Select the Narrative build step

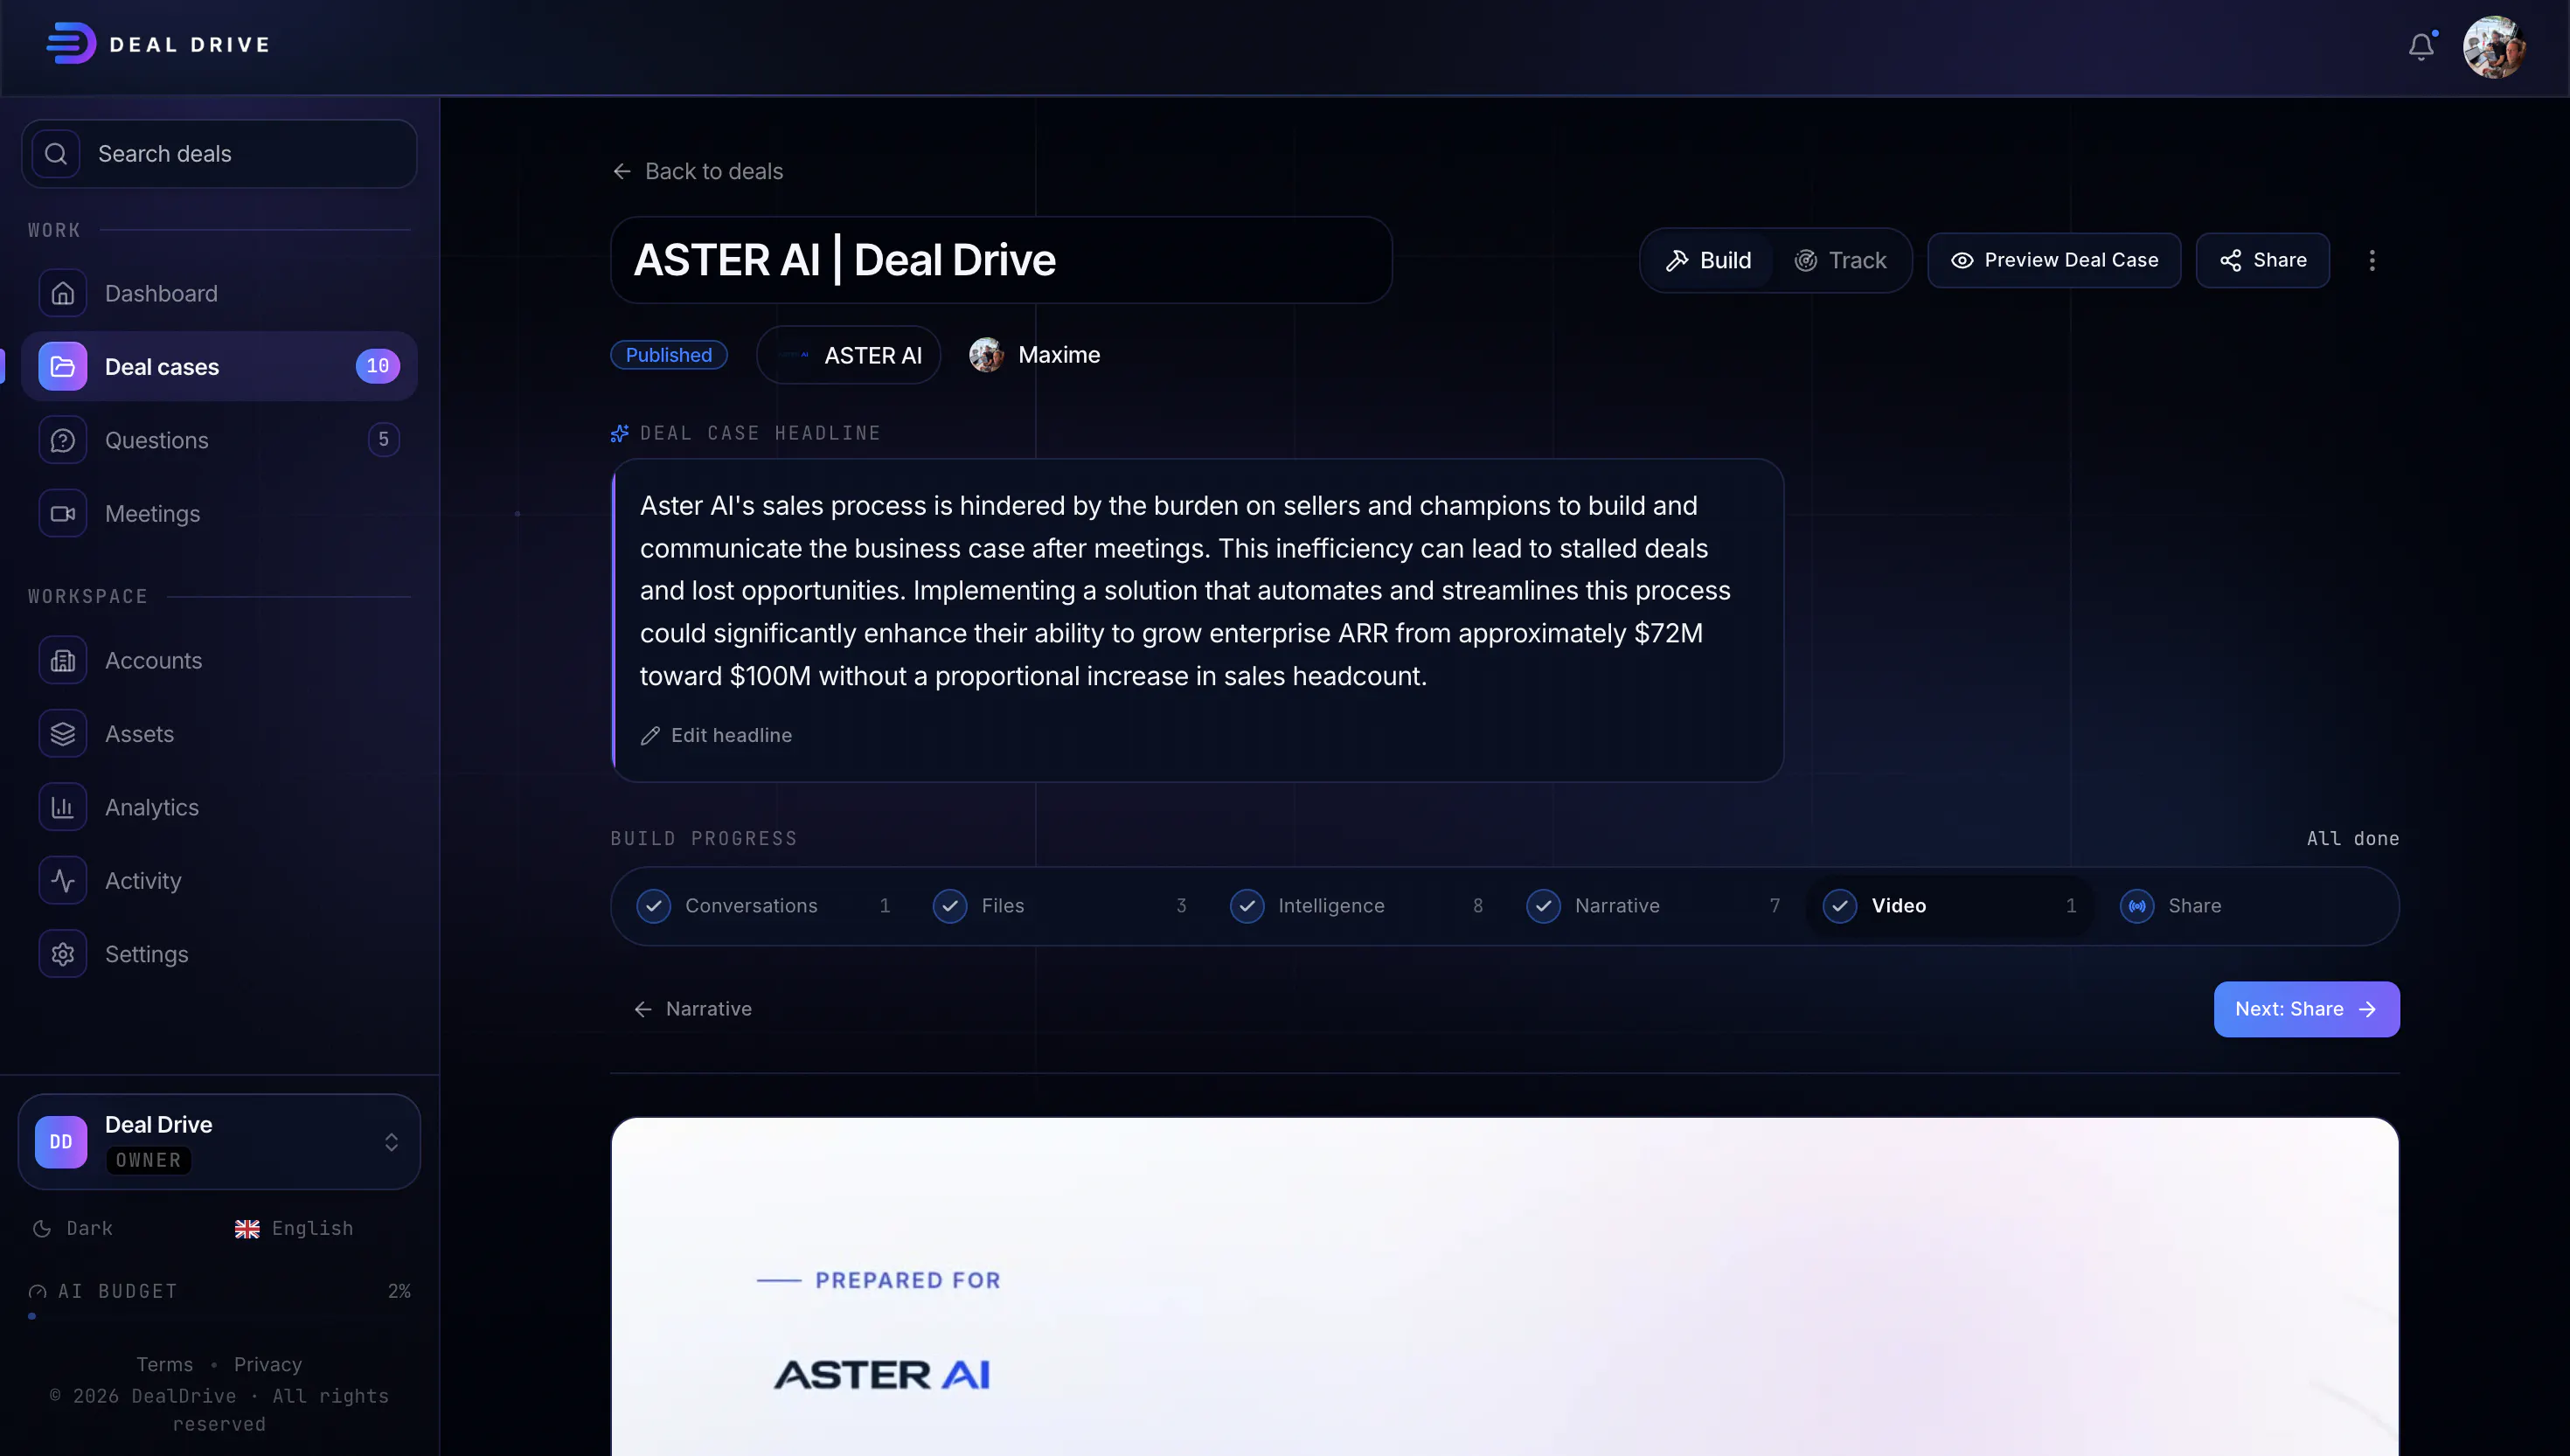pos(1652,906)
